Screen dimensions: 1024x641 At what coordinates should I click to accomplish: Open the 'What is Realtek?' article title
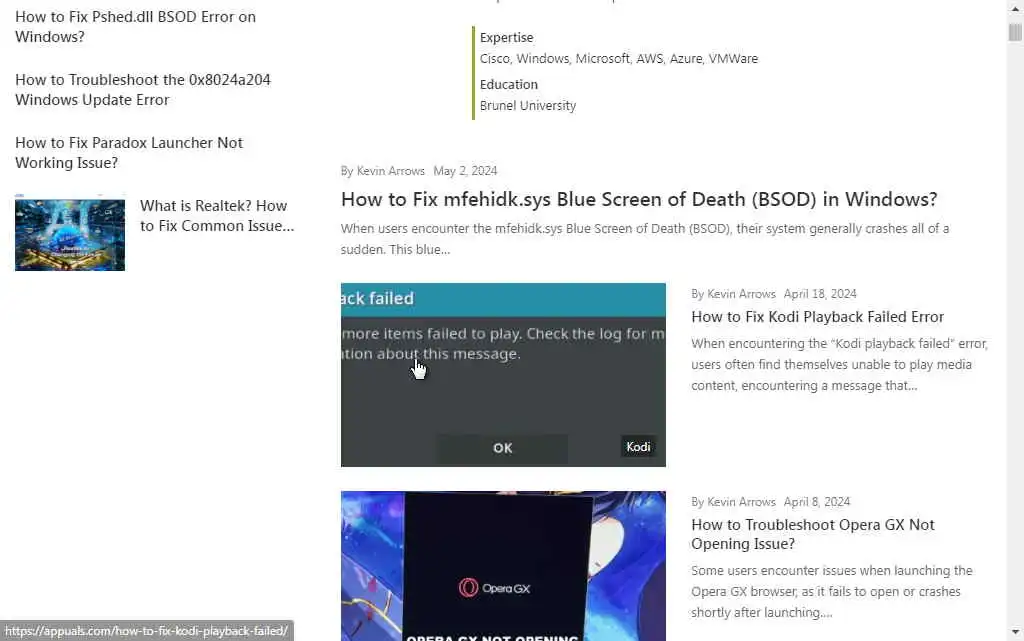click(x=217, y=215)
